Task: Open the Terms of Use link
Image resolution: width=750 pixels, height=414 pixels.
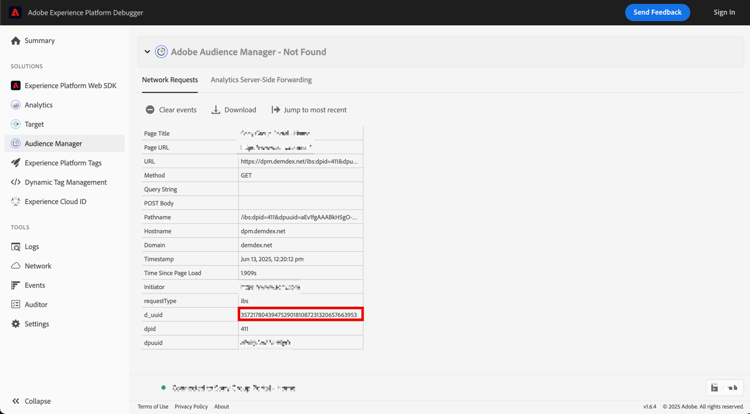Action: coord(153,406)
